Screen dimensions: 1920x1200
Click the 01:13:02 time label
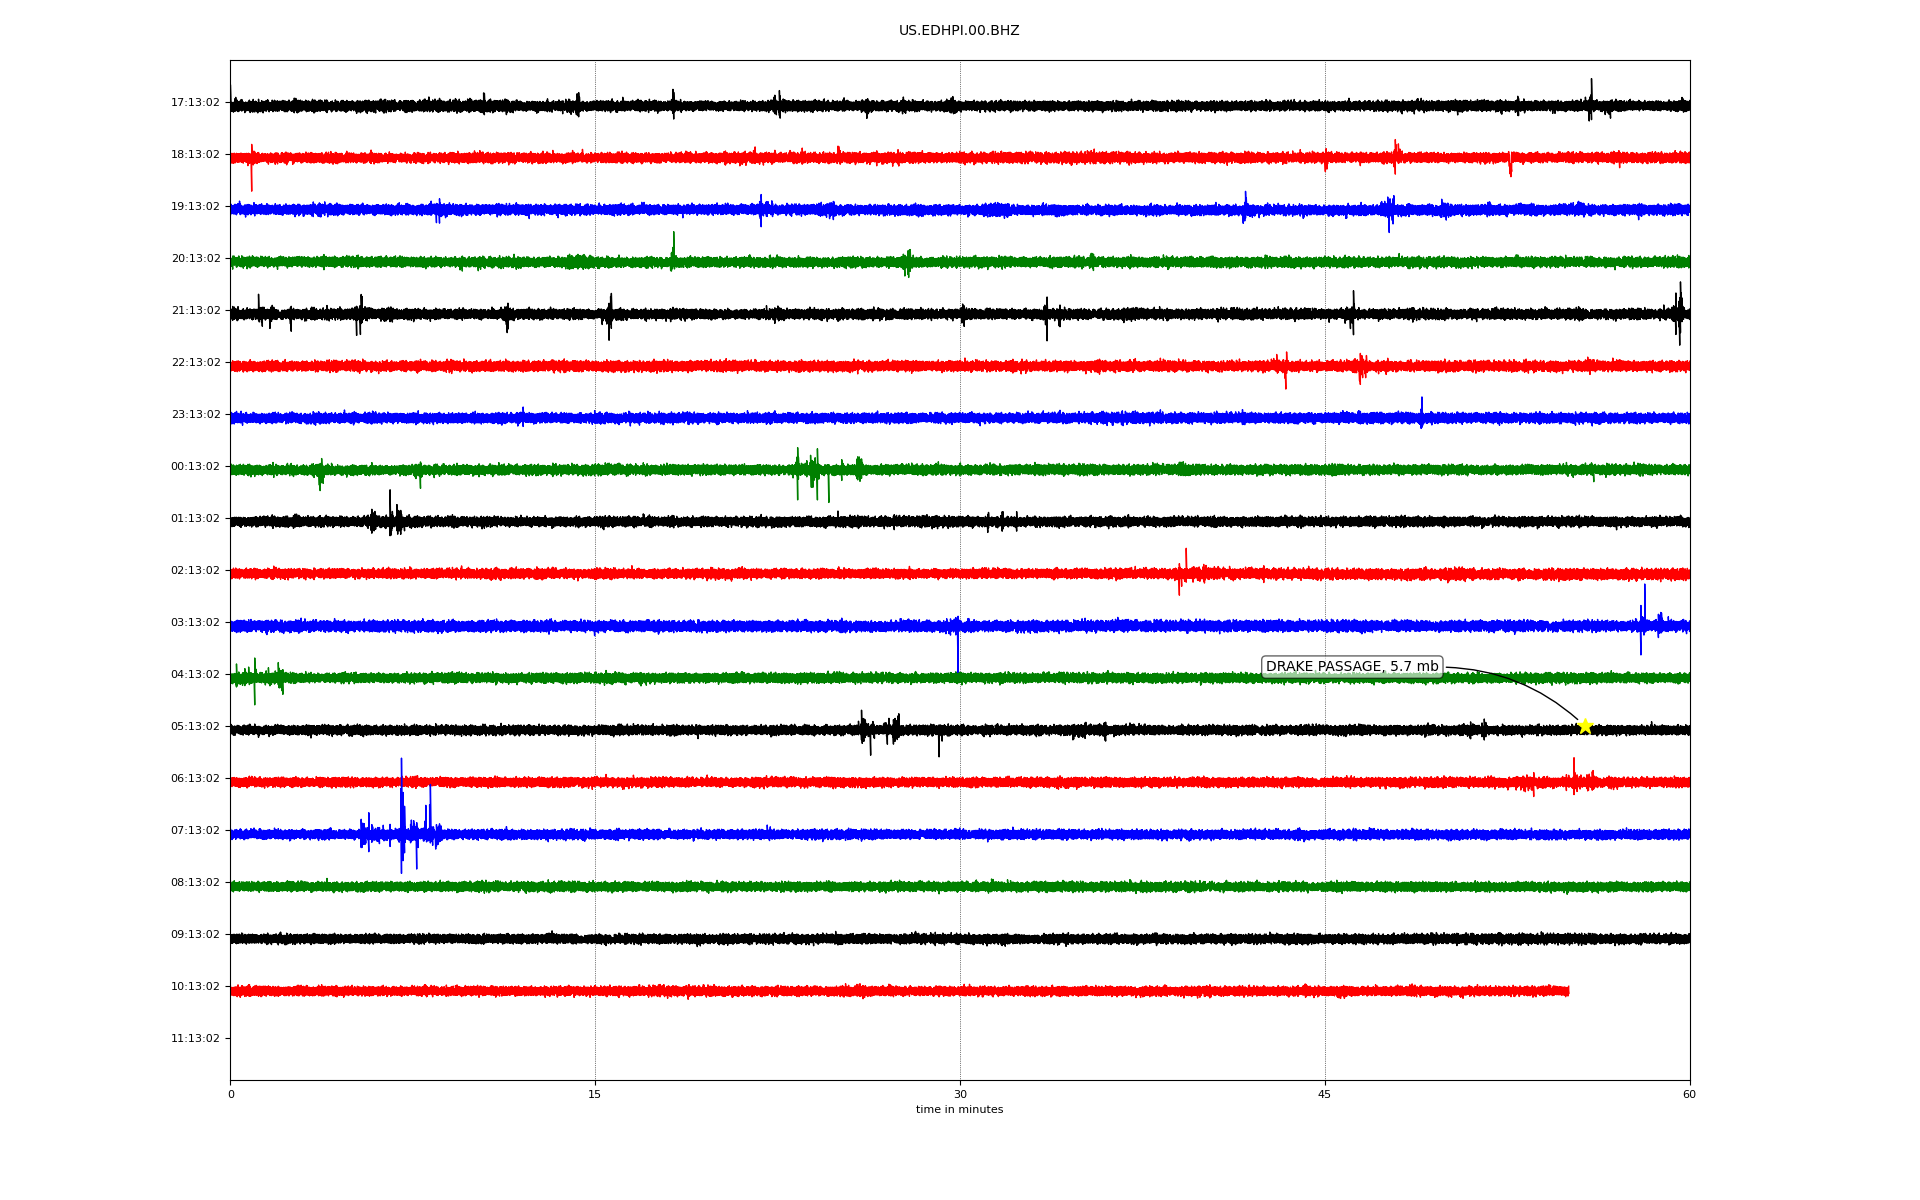point(195,518)
